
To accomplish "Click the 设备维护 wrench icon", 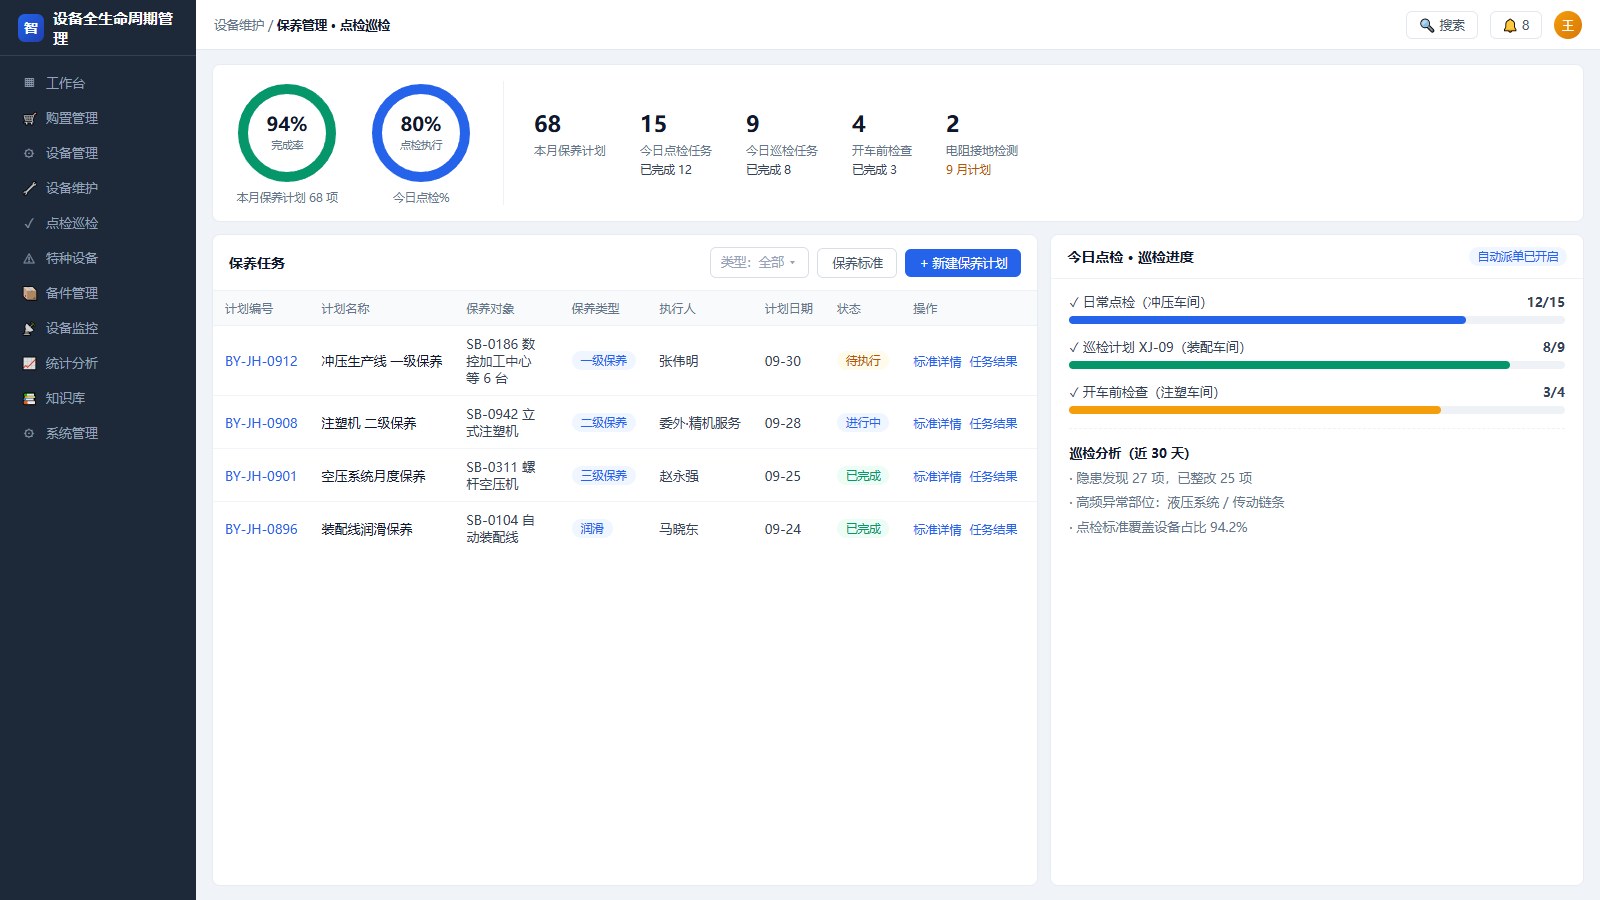I will [29, 188].
